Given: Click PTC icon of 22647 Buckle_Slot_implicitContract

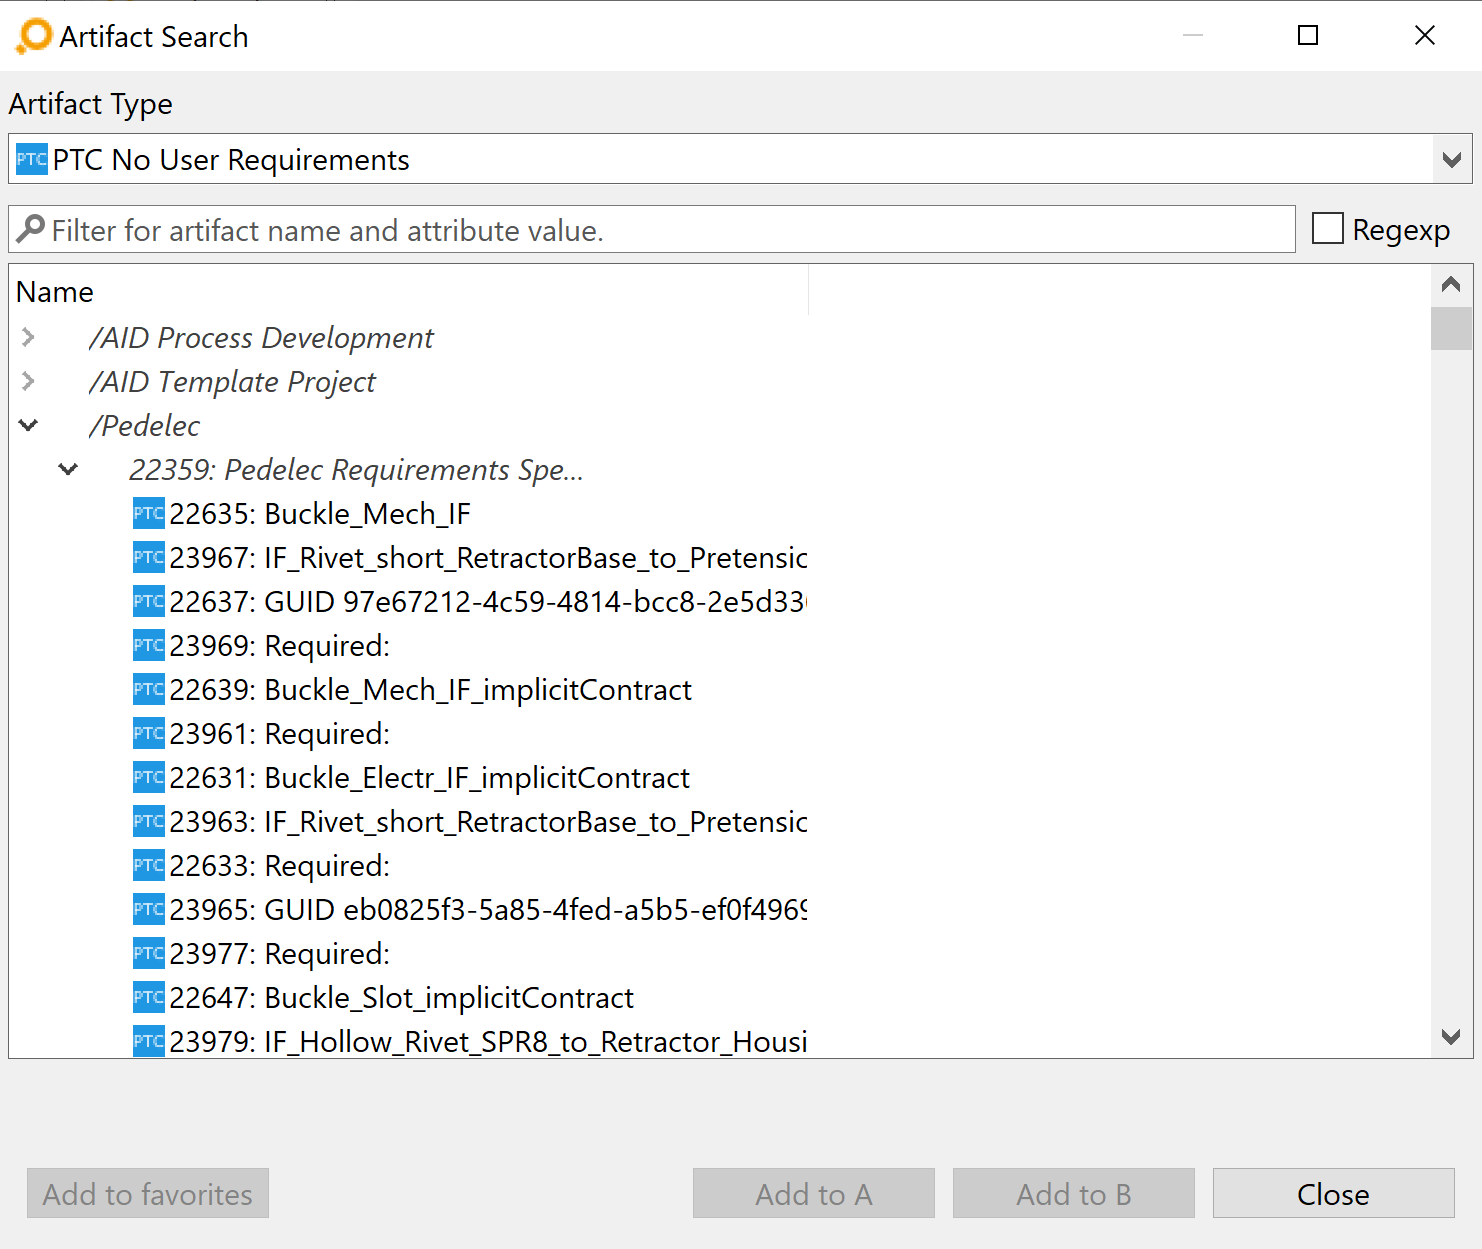Looking at the screenshot, I should point(149,997).
